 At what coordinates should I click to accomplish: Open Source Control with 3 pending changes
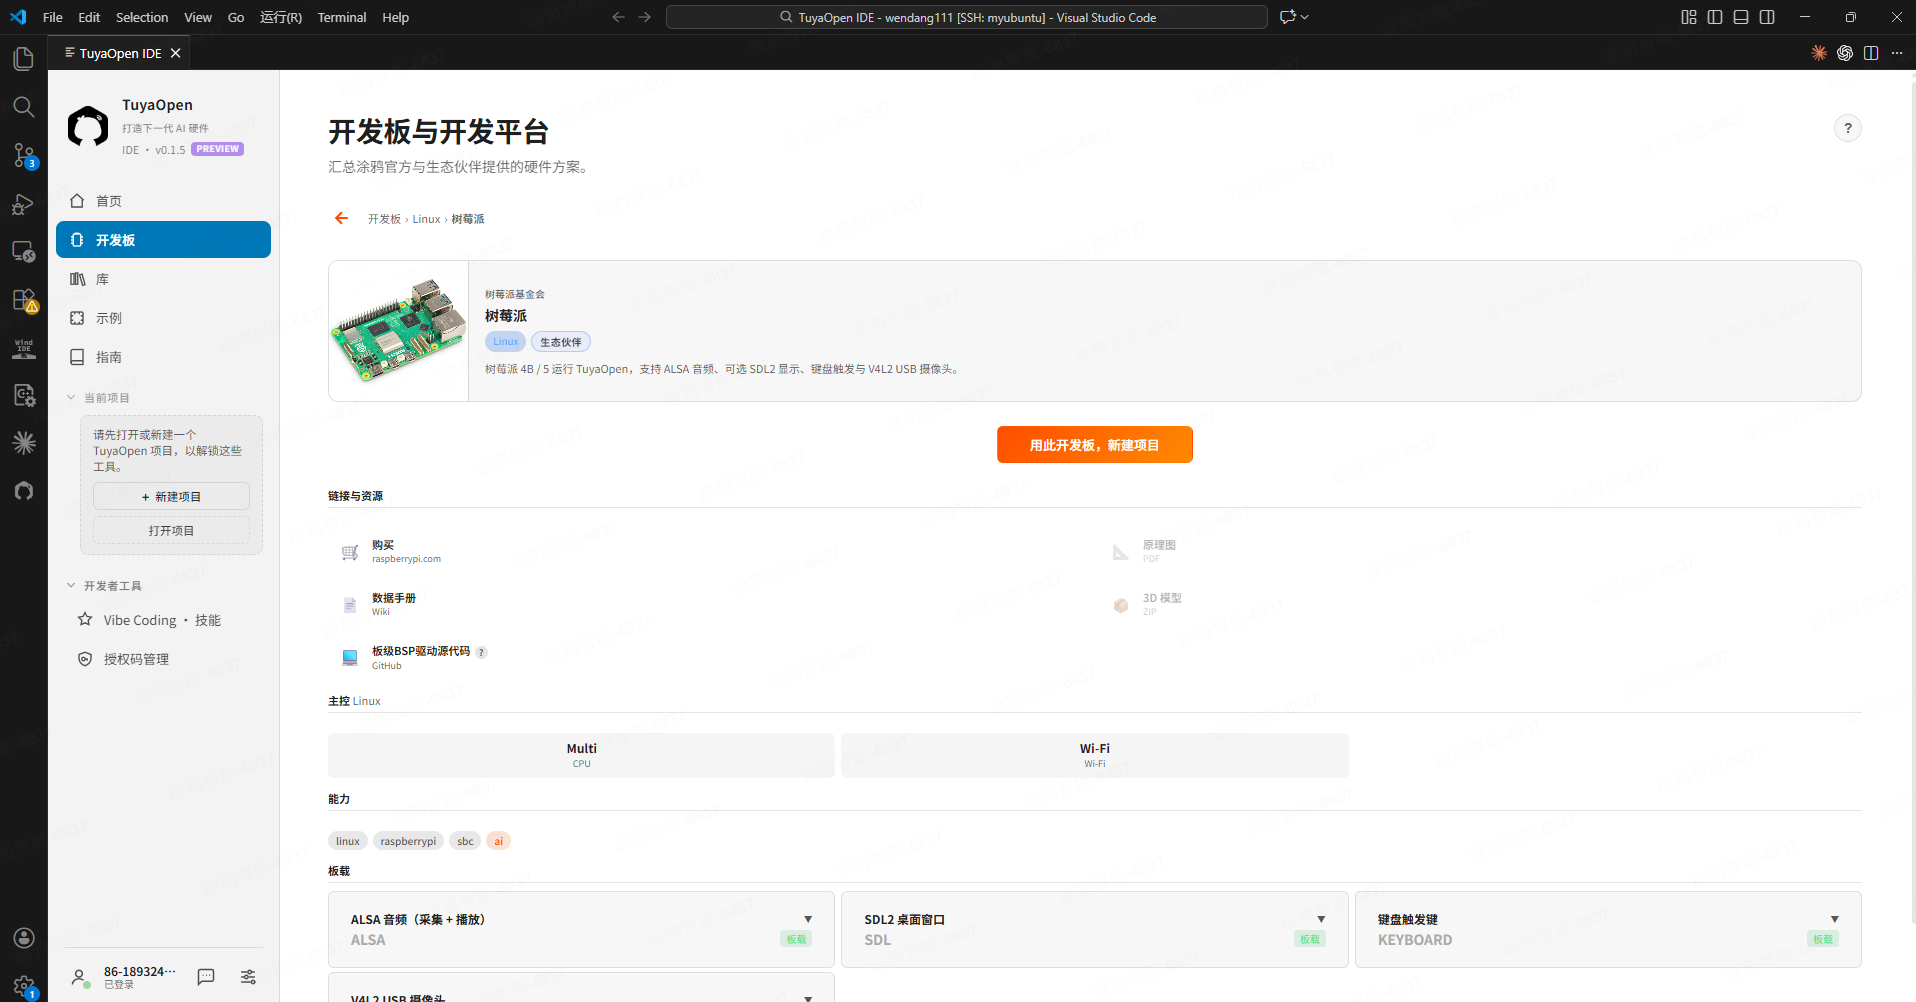pos(23,155)
